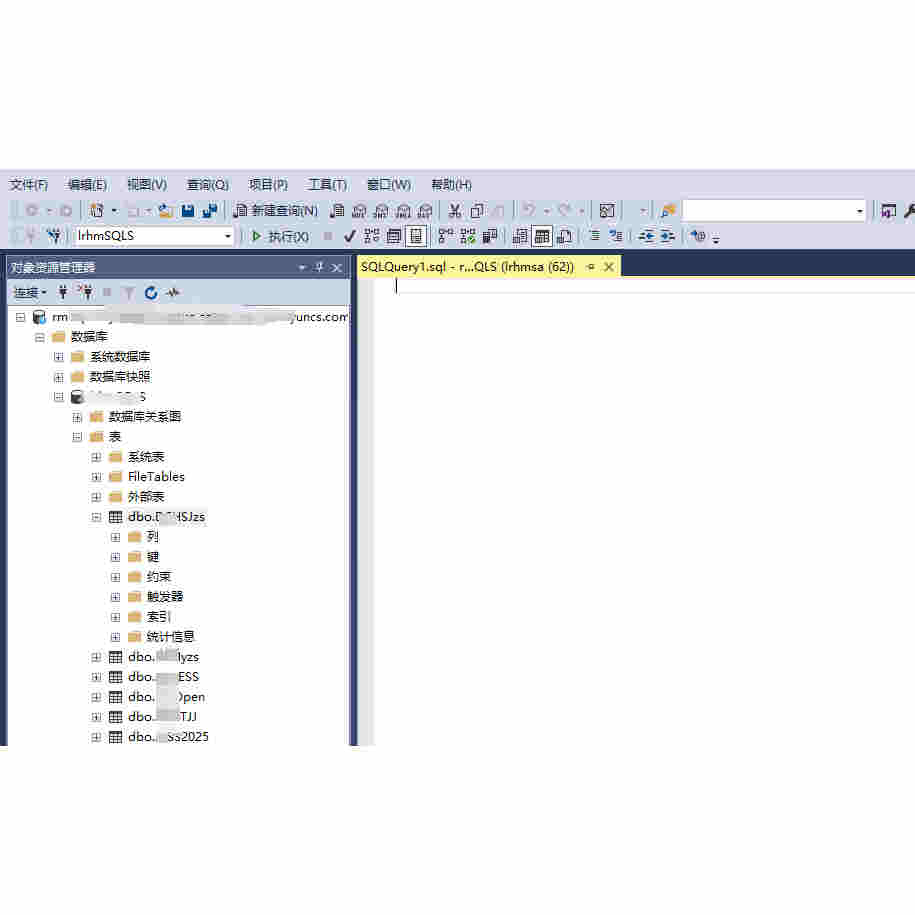Click the New Project icon
Viewport: 915px width, 915px height.
[97, 211]
